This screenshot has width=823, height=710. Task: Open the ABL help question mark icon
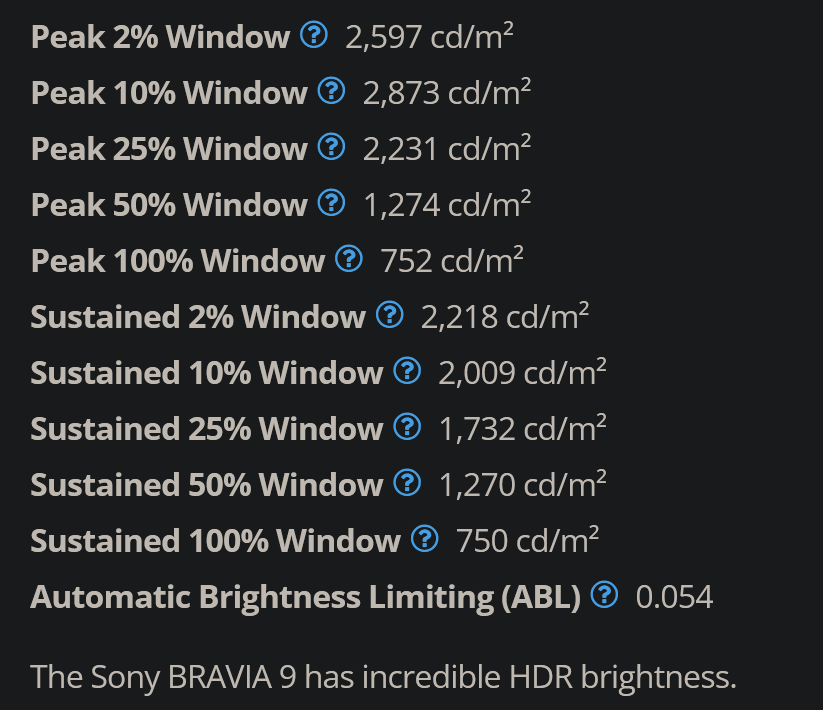point(603,594)
